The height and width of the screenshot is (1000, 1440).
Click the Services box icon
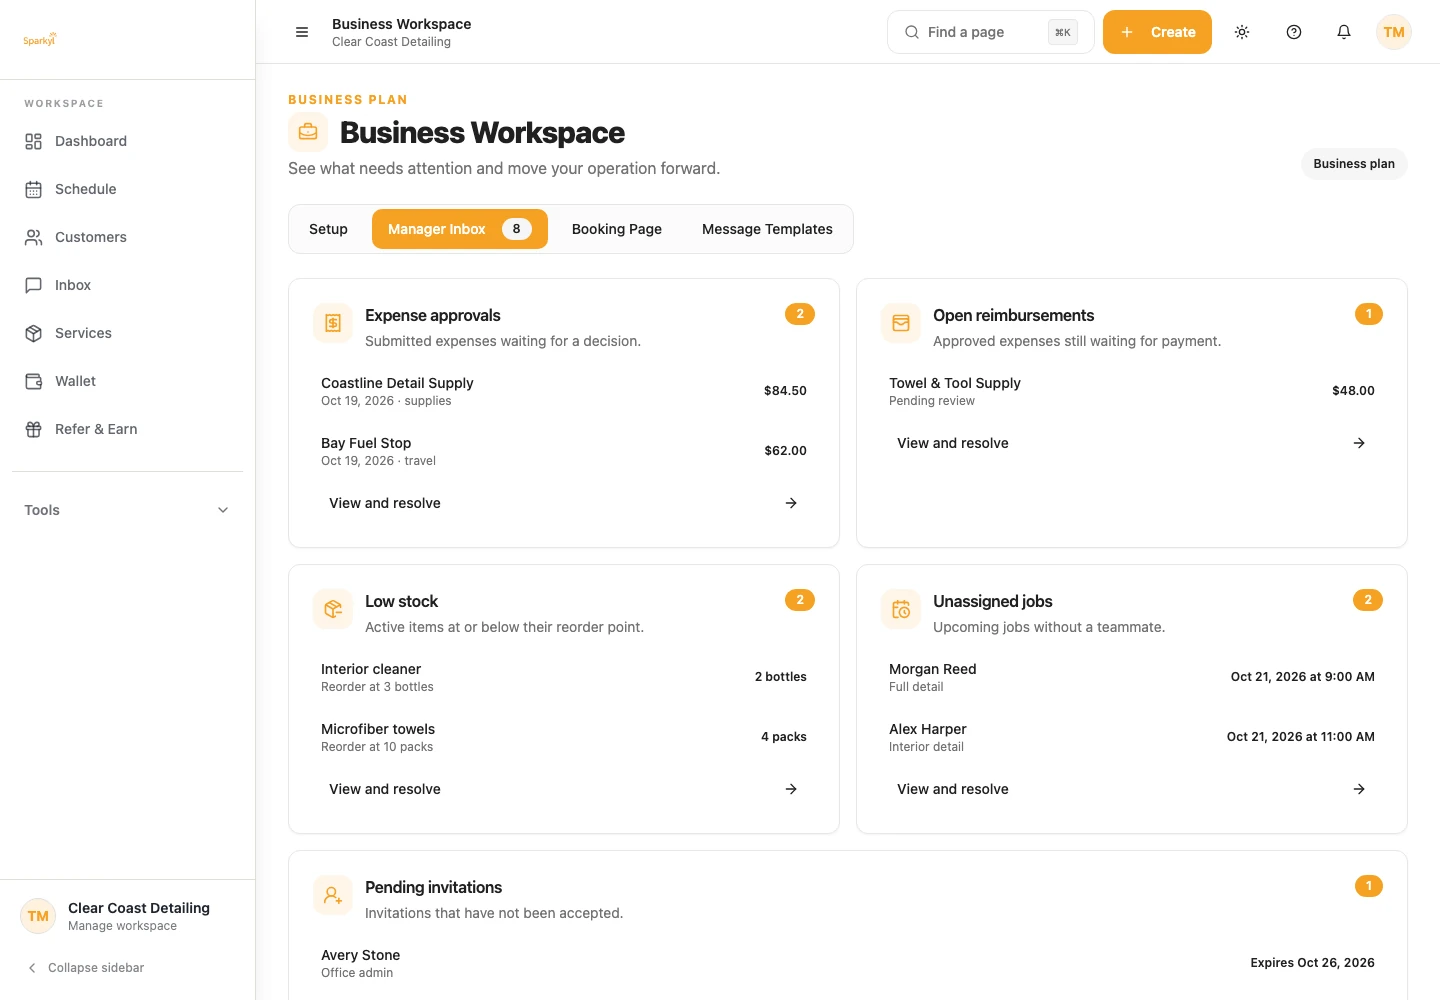click(x=33, y=333)
